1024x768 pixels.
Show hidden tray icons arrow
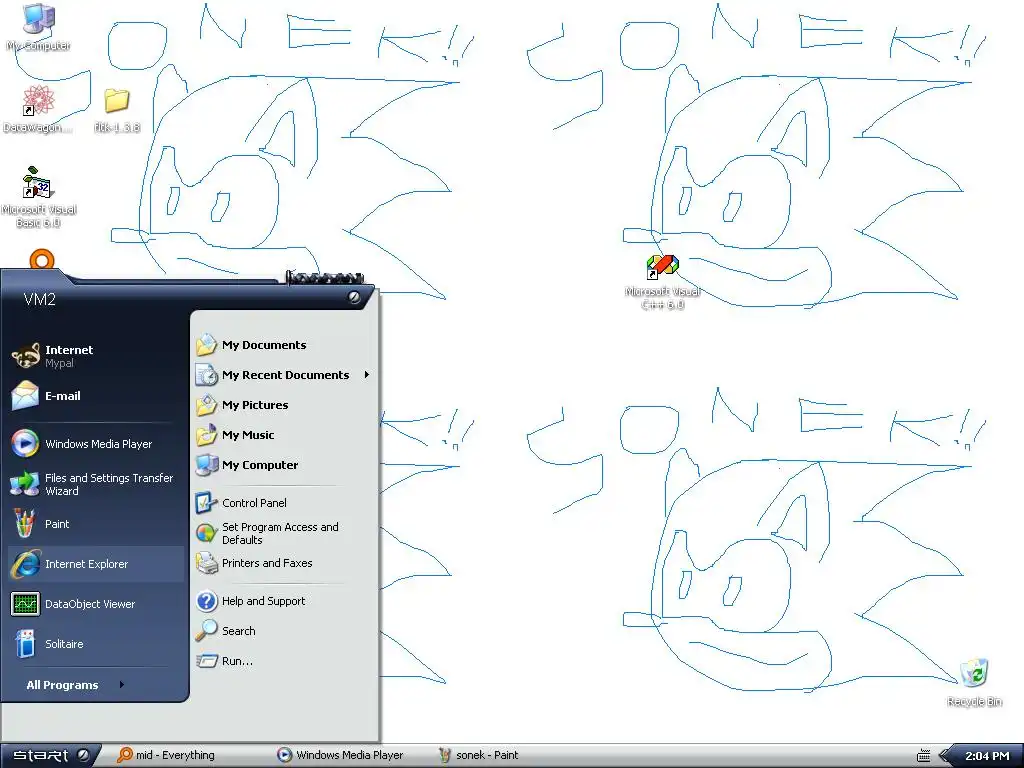(x=945, y=756)
